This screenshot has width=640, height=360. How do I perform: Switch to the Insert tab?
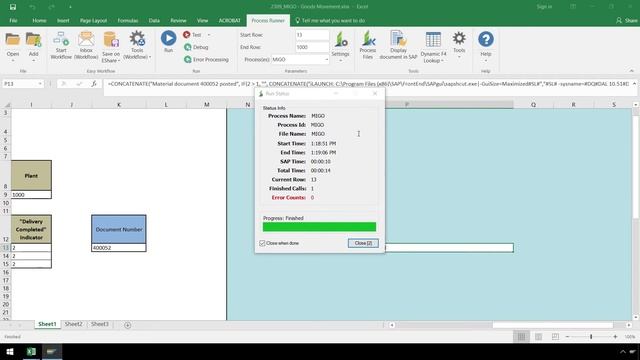pos(63,20)
